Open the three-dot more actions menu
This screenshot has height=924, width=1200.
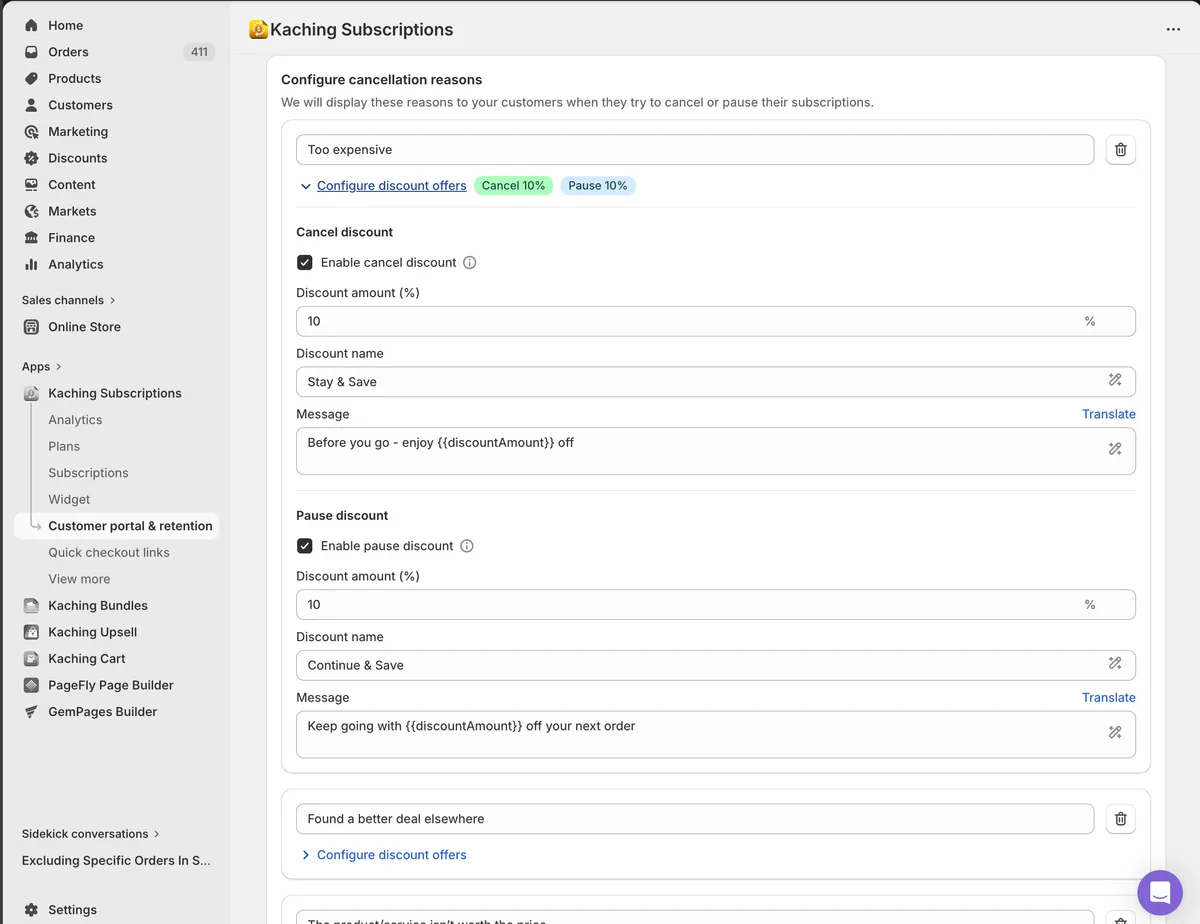[1173, 30]
